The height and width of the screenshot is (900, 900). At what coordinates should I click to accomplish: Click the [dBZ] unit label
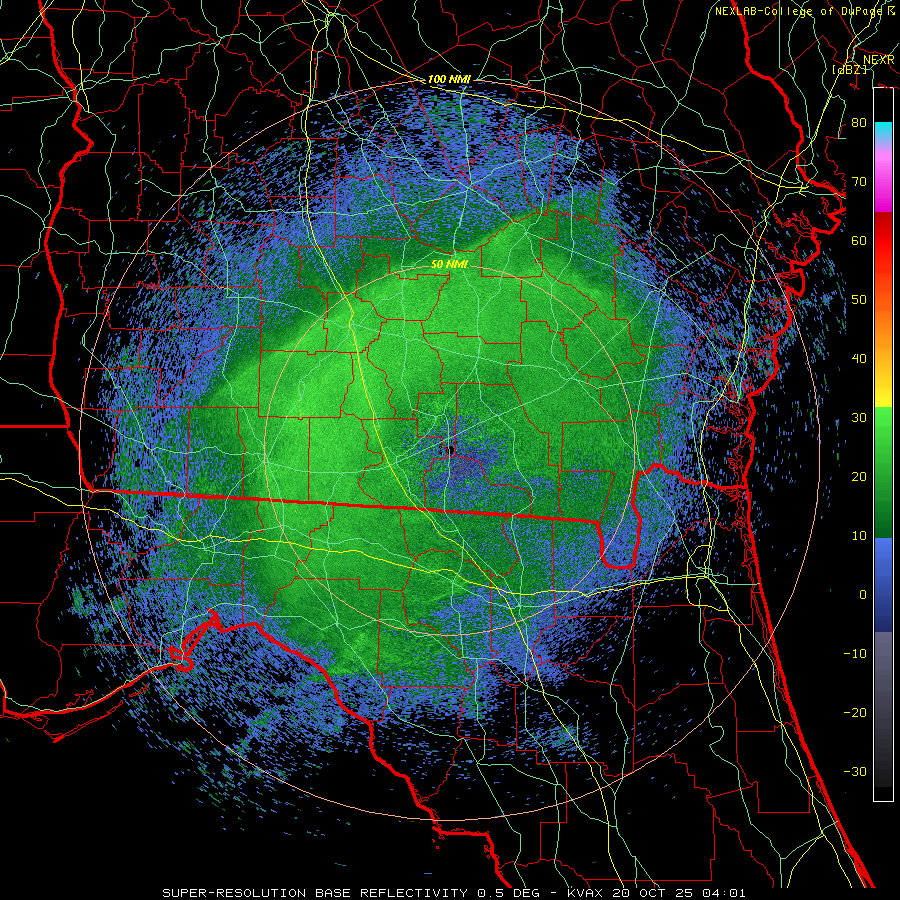tap(850, 69)
